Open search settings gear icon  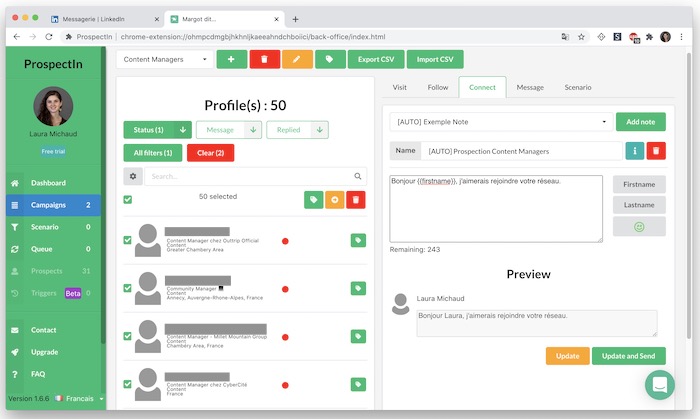[x=133, y=176]
